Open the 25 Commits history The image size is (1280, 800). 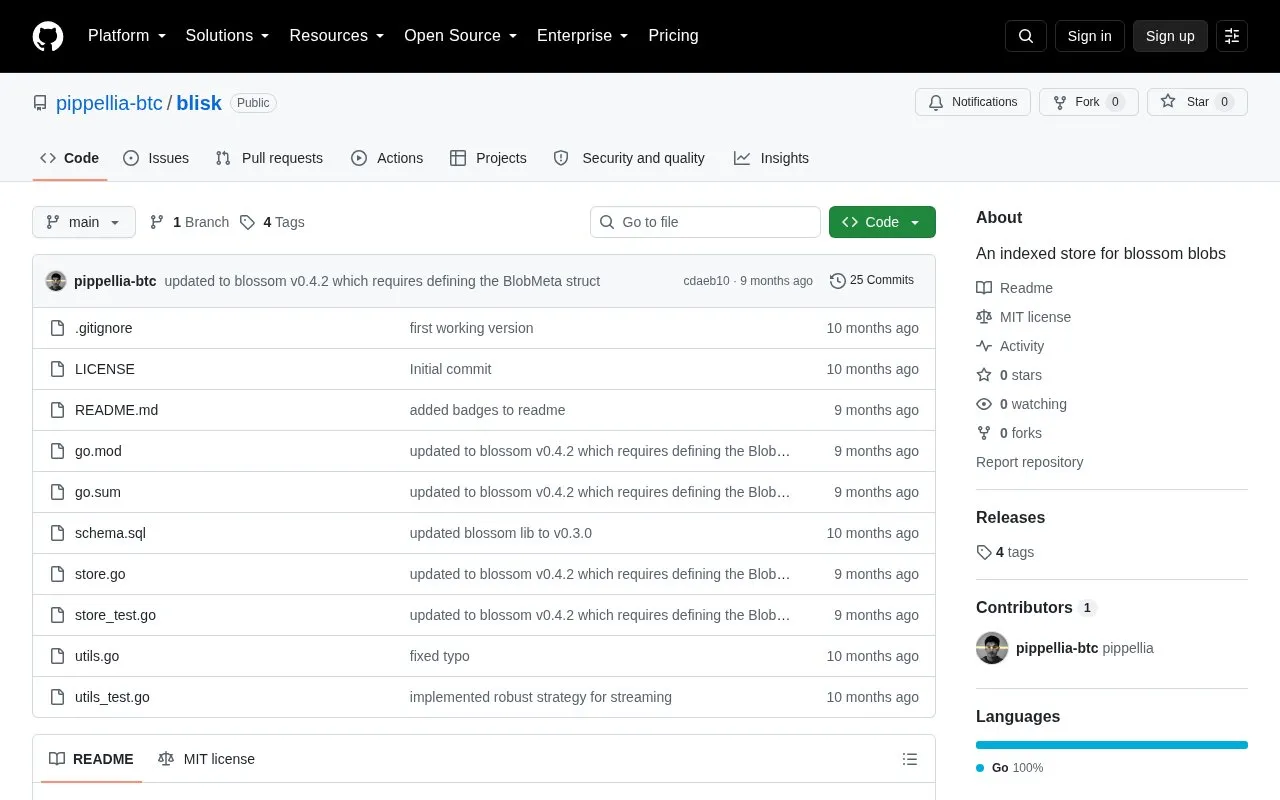[872, 281]
